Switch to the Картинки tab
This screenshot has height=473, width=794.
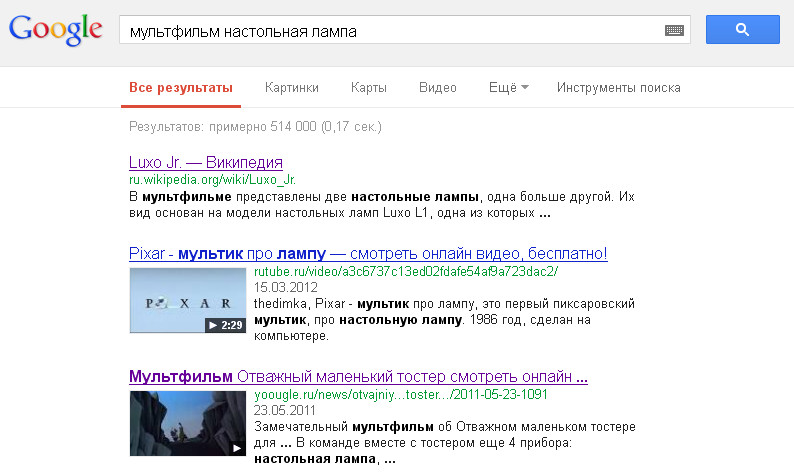(x=292, y=88)
